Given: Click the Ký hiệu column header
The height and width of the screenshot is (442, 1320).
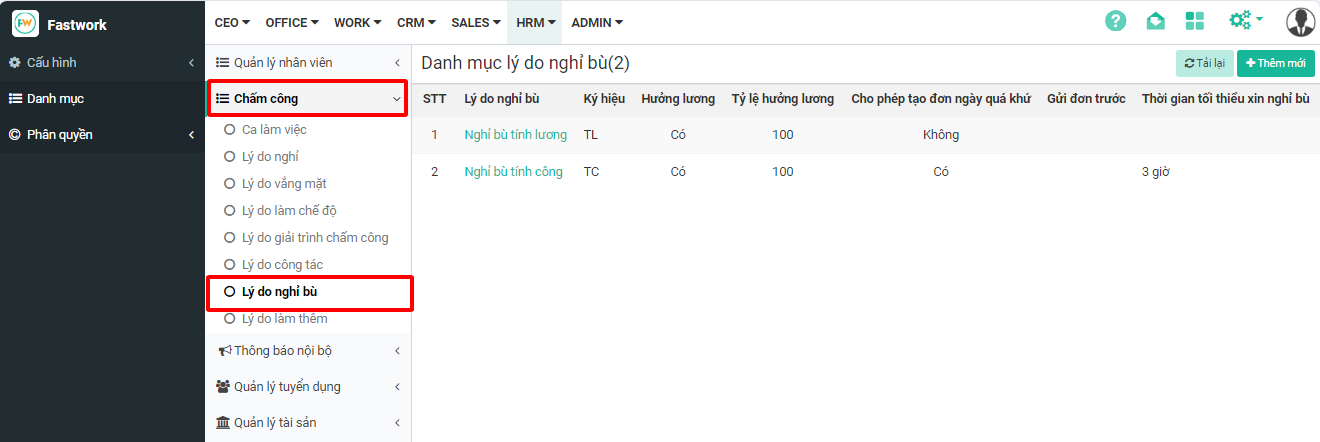Looking at the screenshot, I should tap(603, 99).
